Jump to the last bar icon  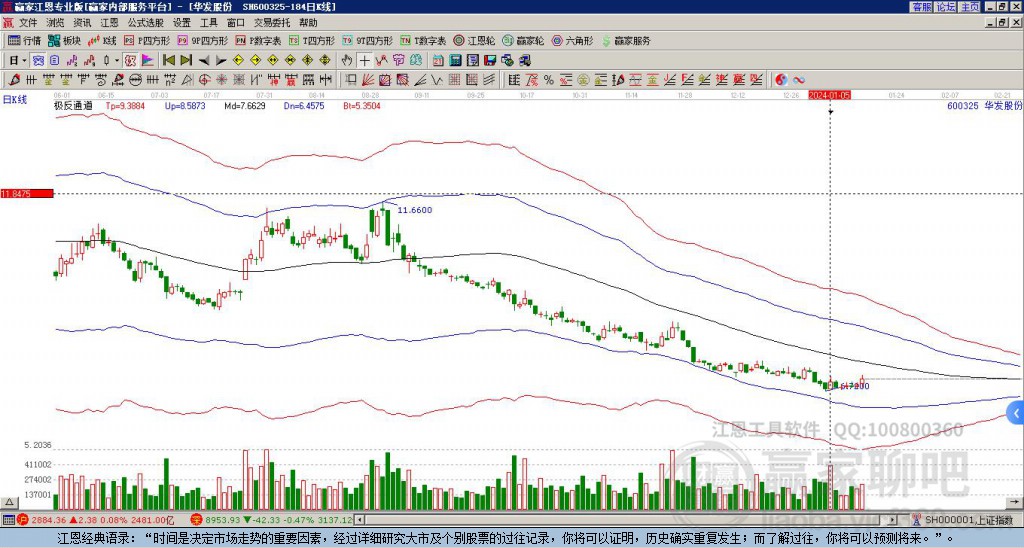click(x=186, y=61)
